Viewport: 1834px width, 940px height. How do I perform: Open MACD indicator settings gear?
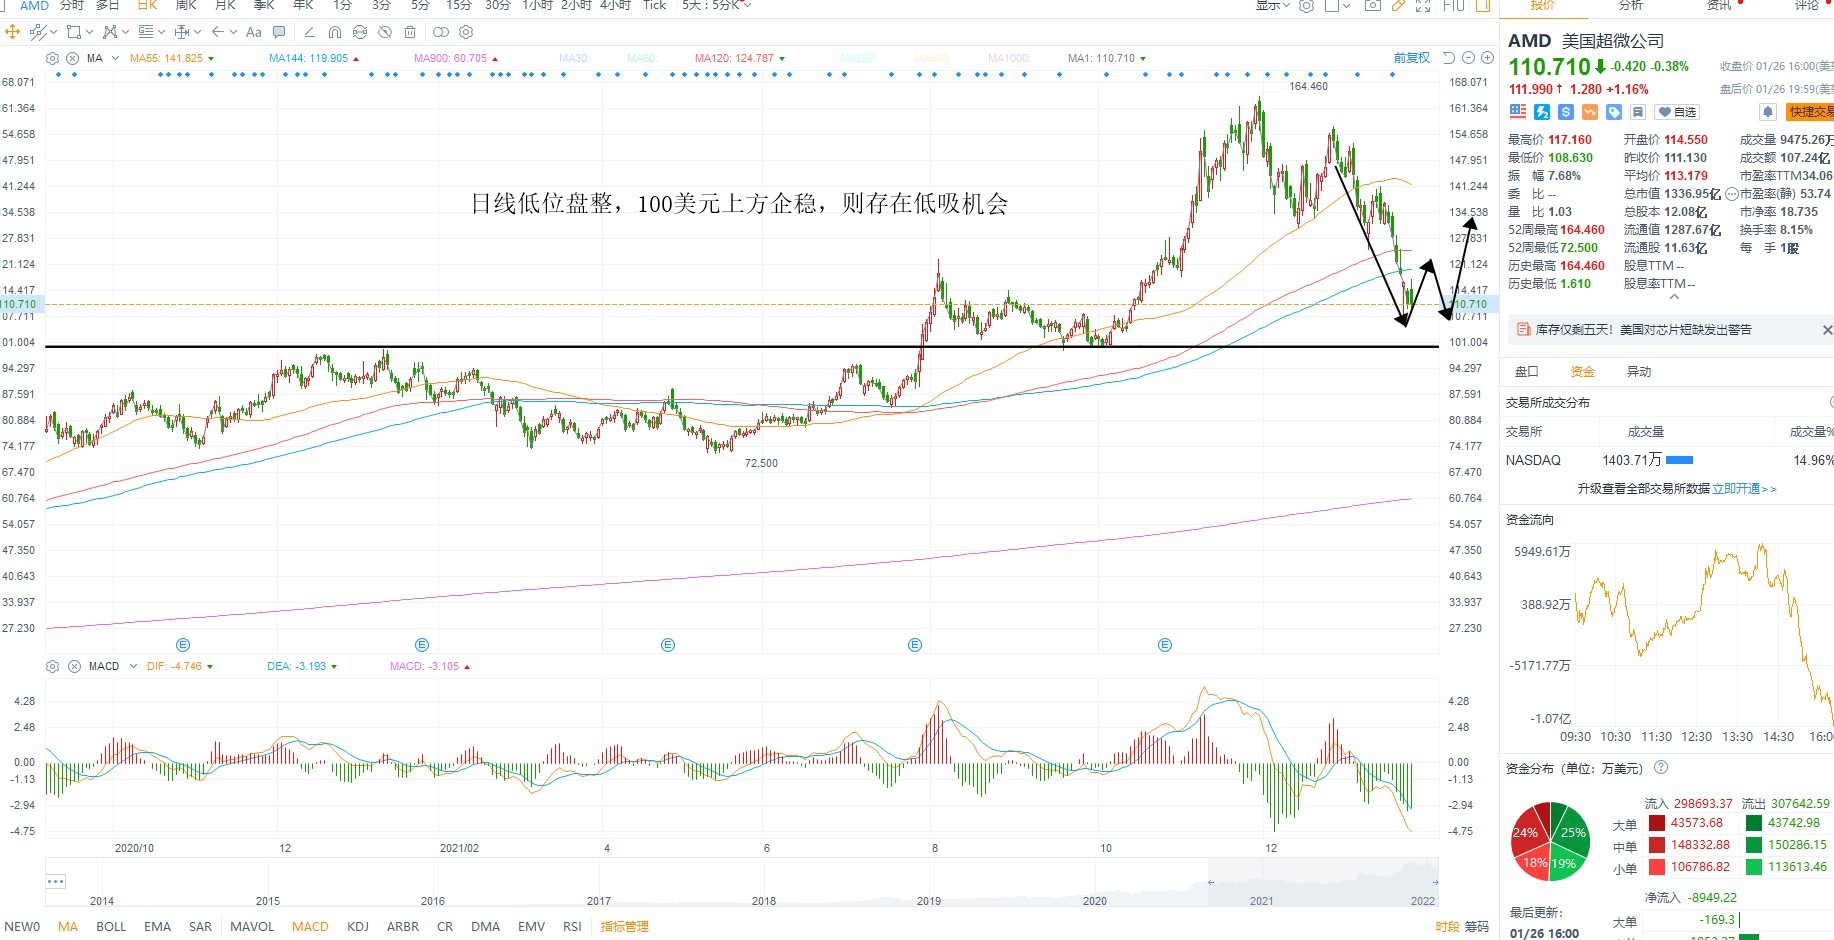click(x=52, y=666)
